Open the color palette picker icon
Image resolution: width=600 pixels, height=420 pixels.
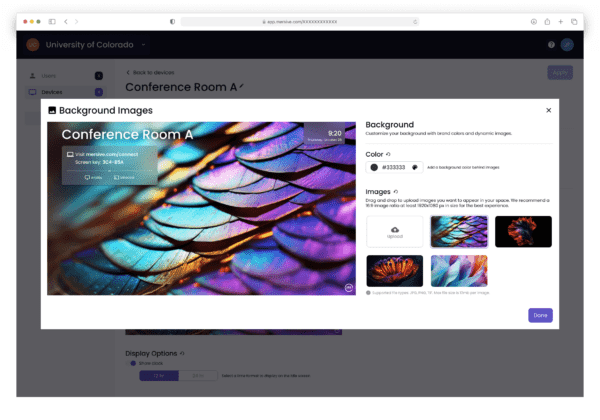pyautogui.click(x=414, y=167)
